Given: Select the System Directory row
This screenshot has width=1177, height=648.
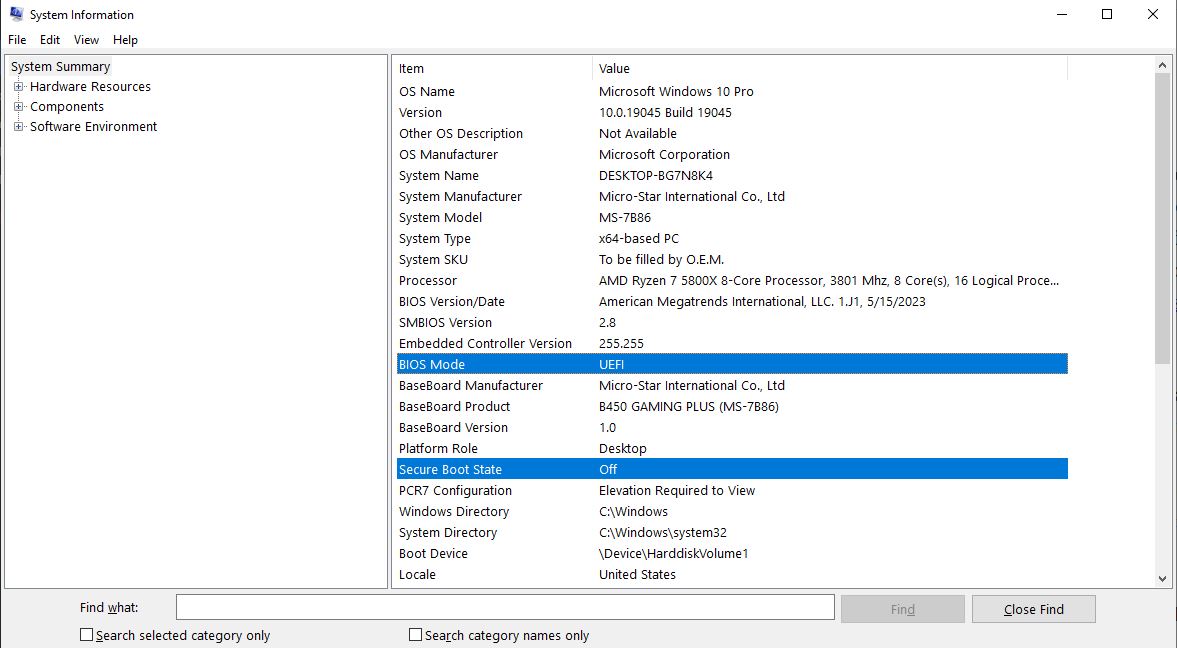Looking at the screenshot, I should [732, 533].
